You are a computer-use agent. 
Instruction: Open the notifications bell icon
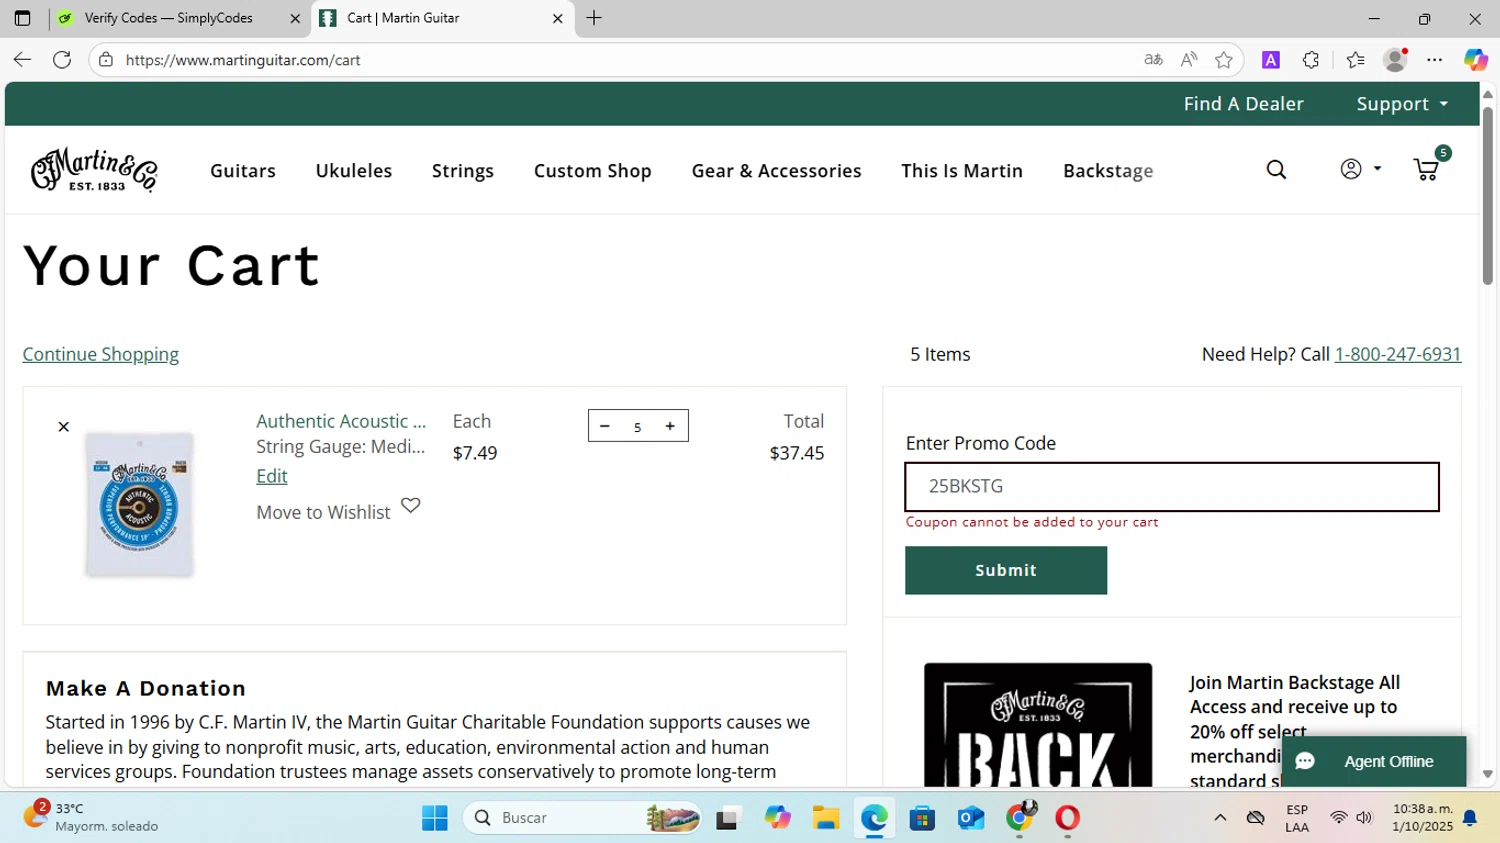[1470, 818]
